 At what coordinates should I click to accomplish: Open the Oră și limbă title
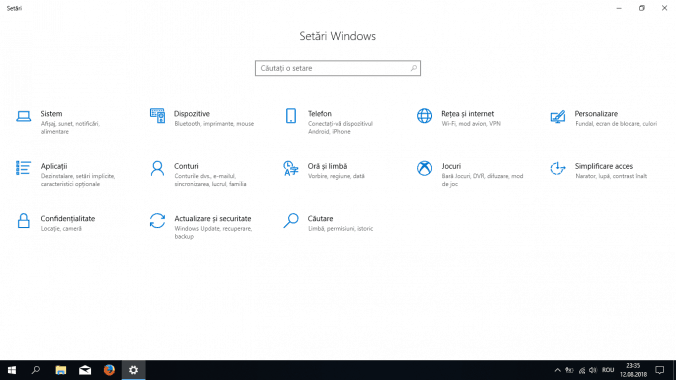327,166
